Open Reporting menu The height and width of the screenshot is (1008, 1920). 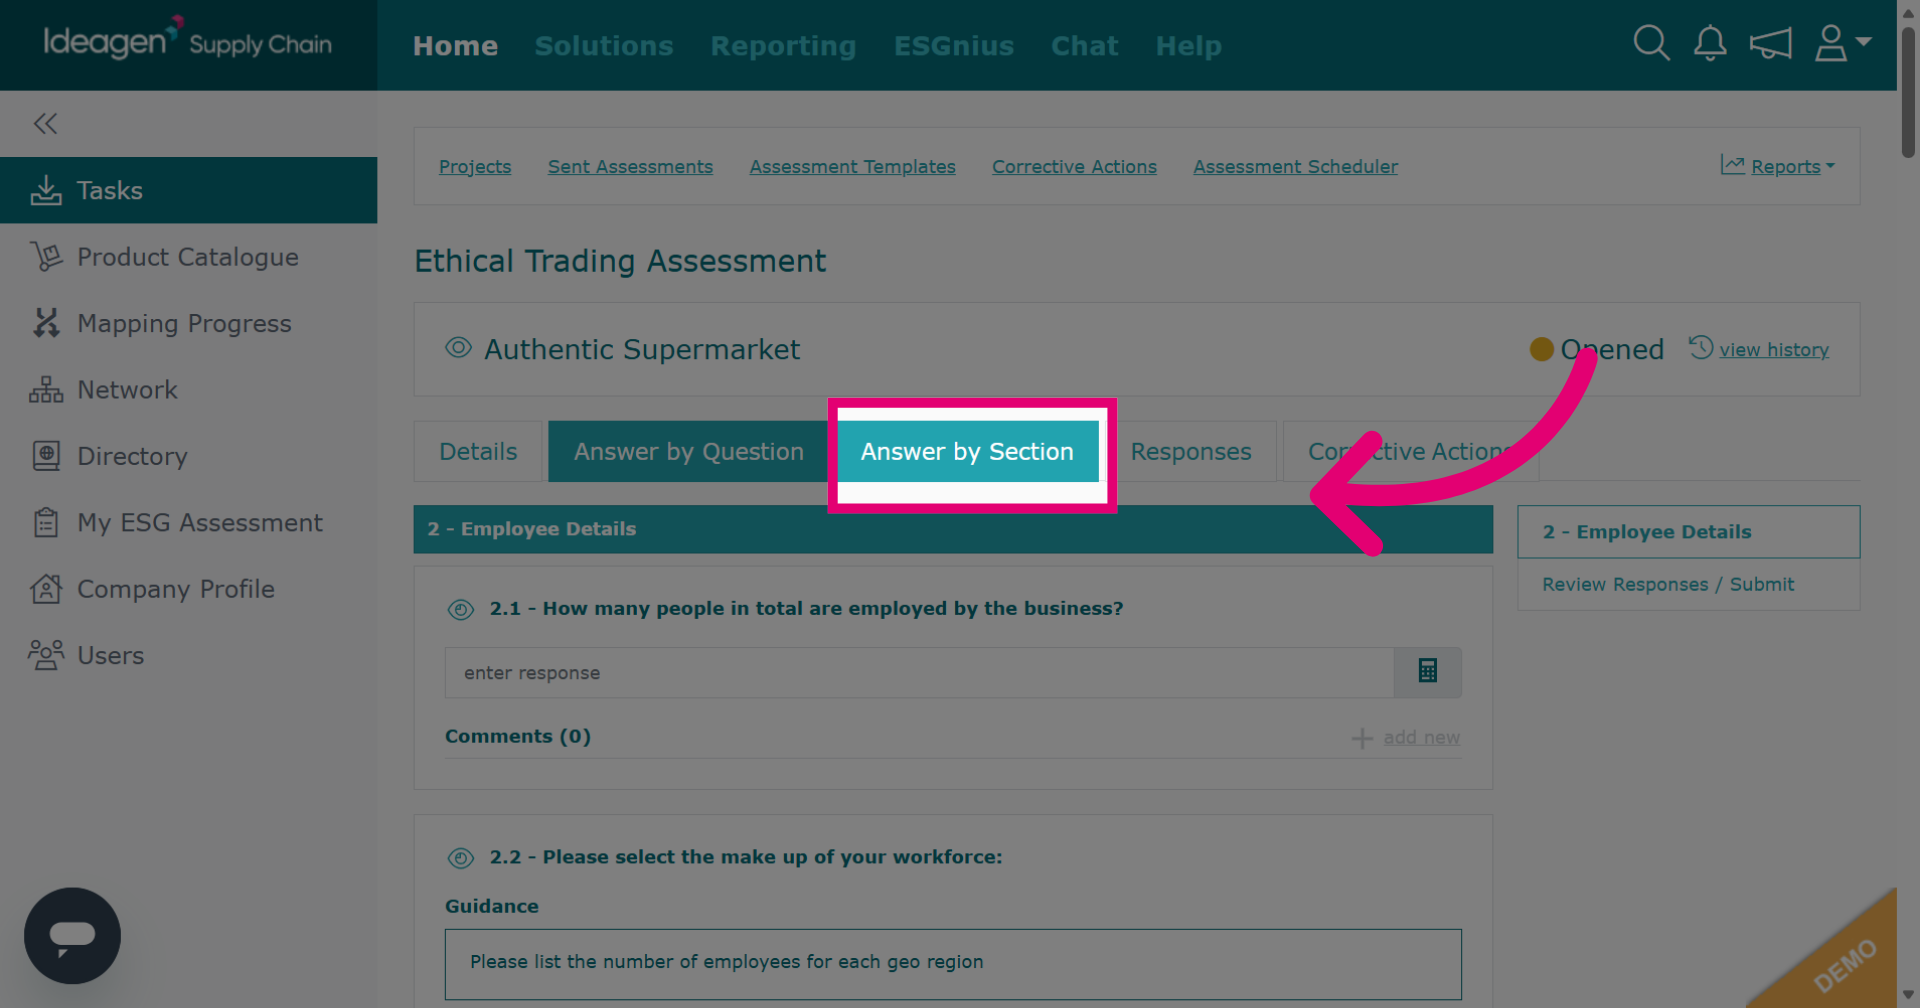click(x=783, y=46)
